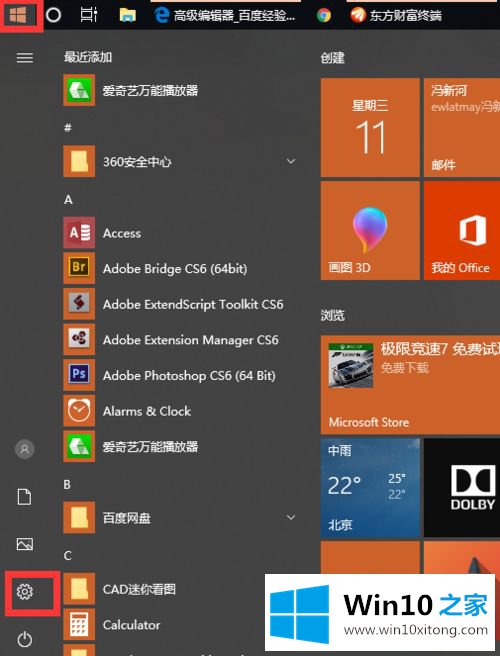Screen dimensions: 500x656
Task: Open the calendar tile 星期三 11
Action: (x=370, y=127)
